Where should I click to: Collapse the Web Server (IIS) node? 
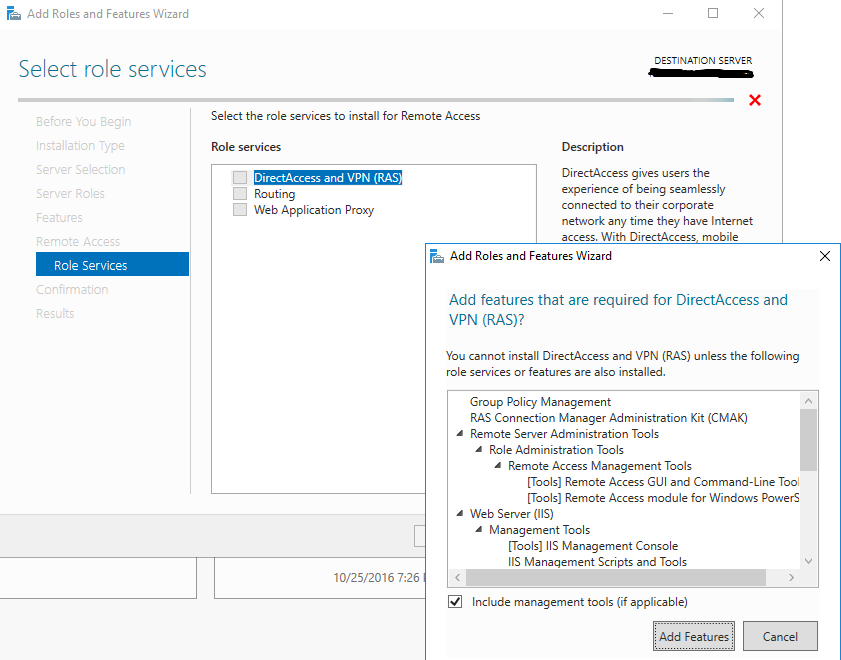tap(460, 513)
